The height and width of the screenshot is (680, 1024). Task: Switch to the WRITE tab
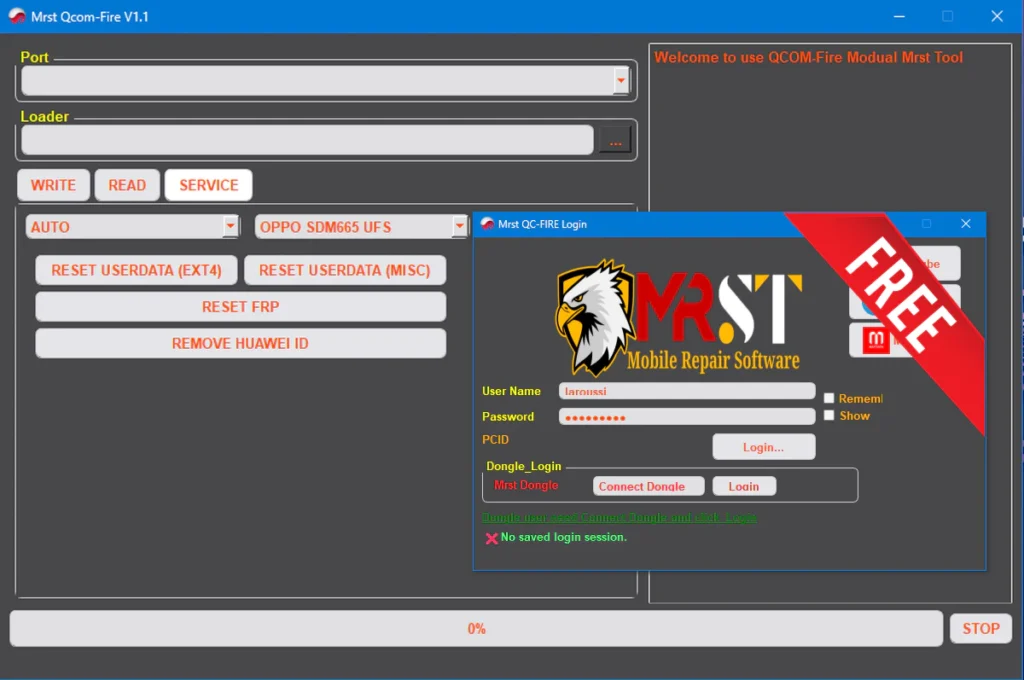click(53, 185)
